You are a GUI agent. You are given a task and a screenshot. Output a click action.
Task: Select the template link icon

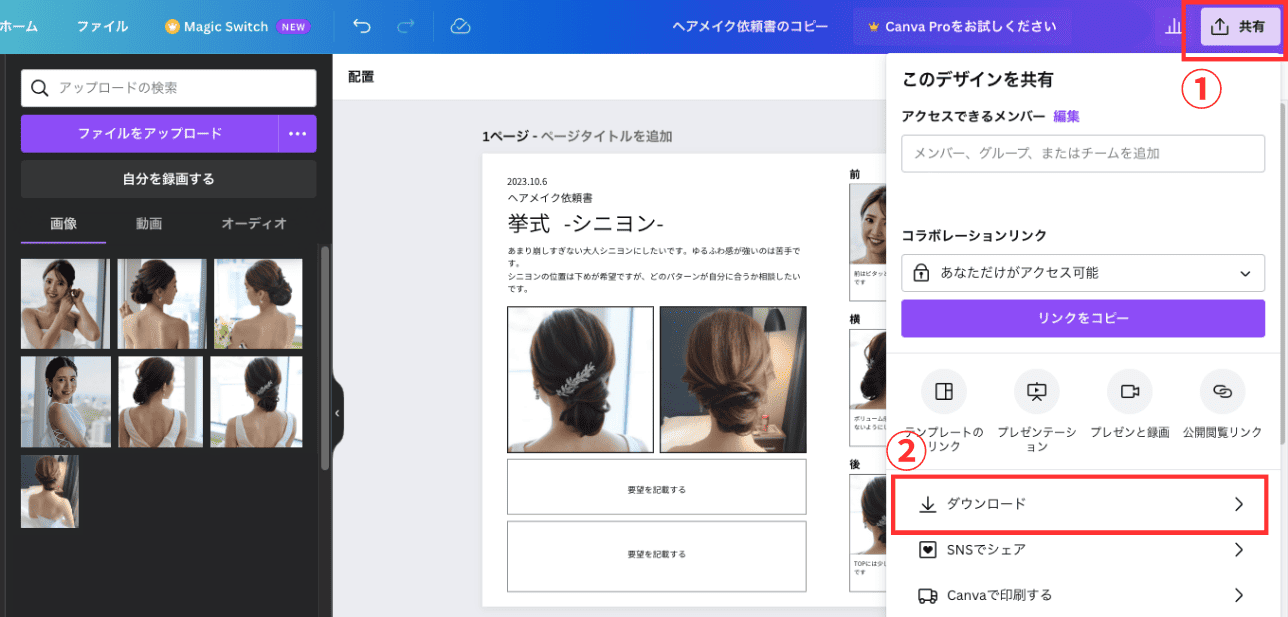(943, 392)
